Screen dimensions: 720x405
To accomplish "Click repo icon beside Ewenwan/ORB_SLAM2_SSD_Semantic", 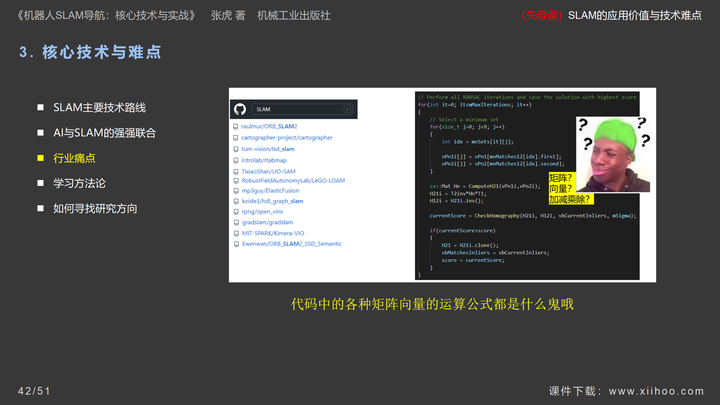I will point(236,244).
